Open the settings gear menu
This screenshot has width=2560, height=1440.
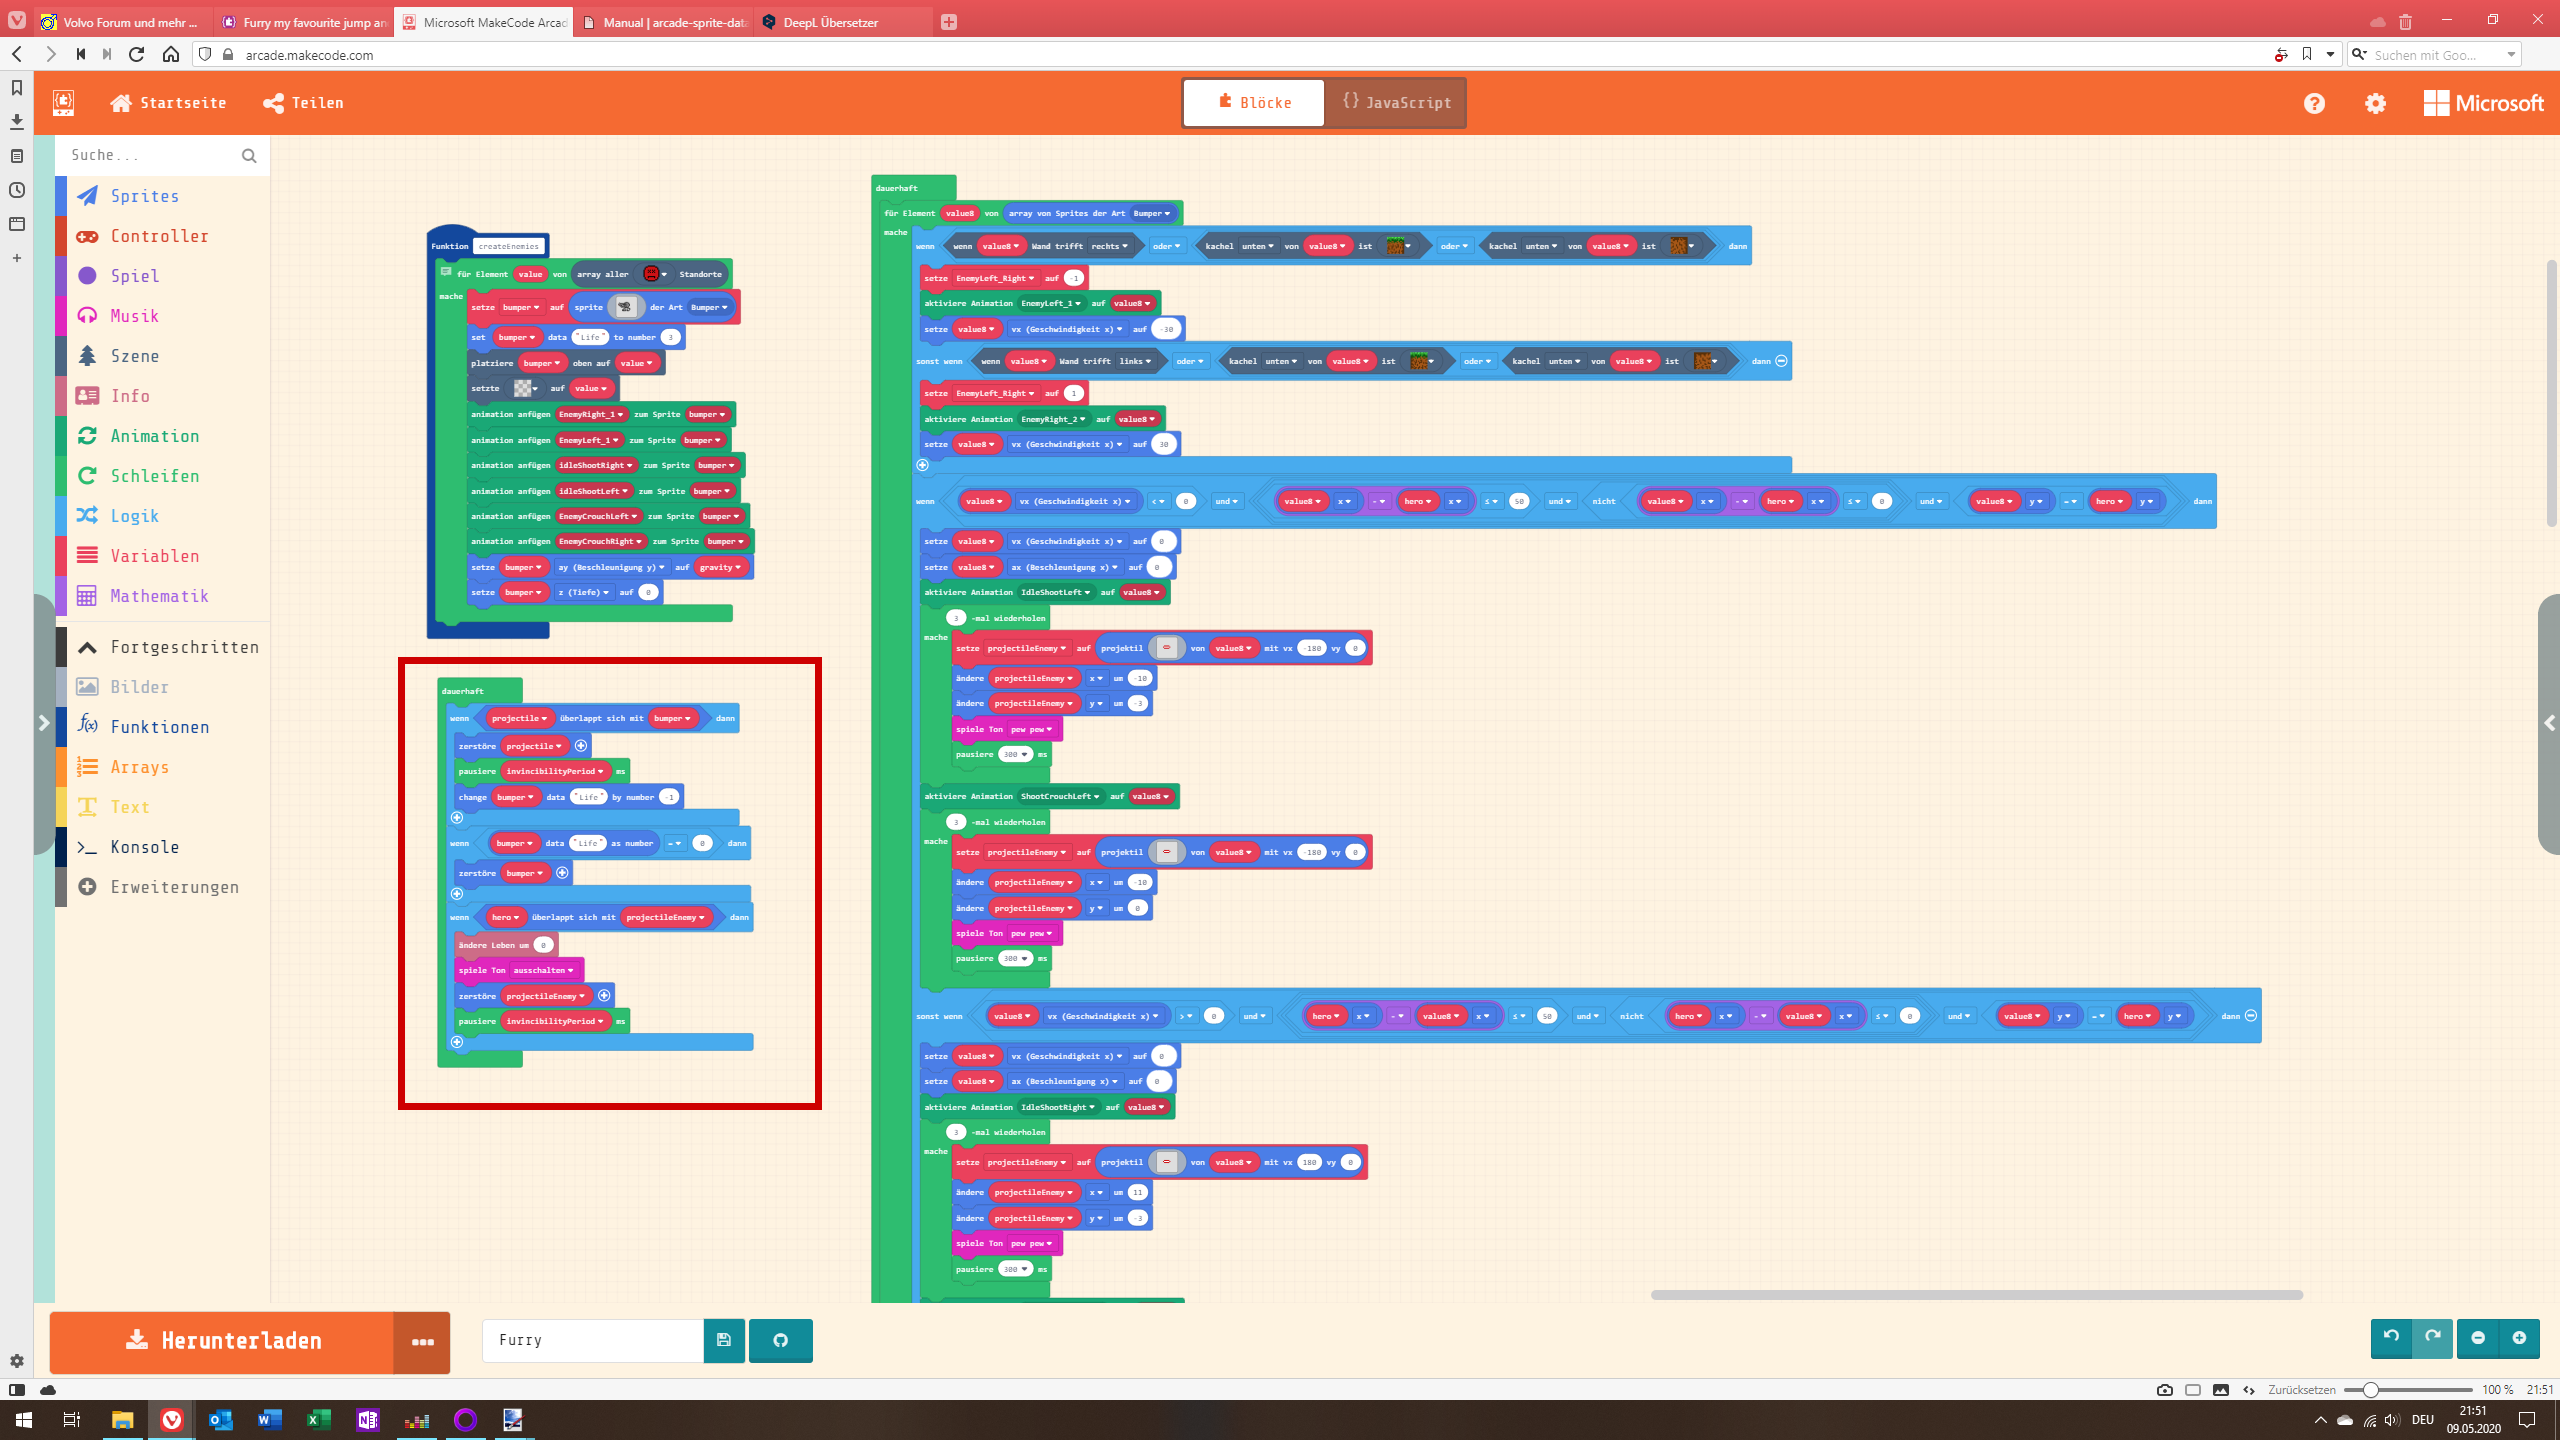pyautogui.click(x=2376, y=103)
